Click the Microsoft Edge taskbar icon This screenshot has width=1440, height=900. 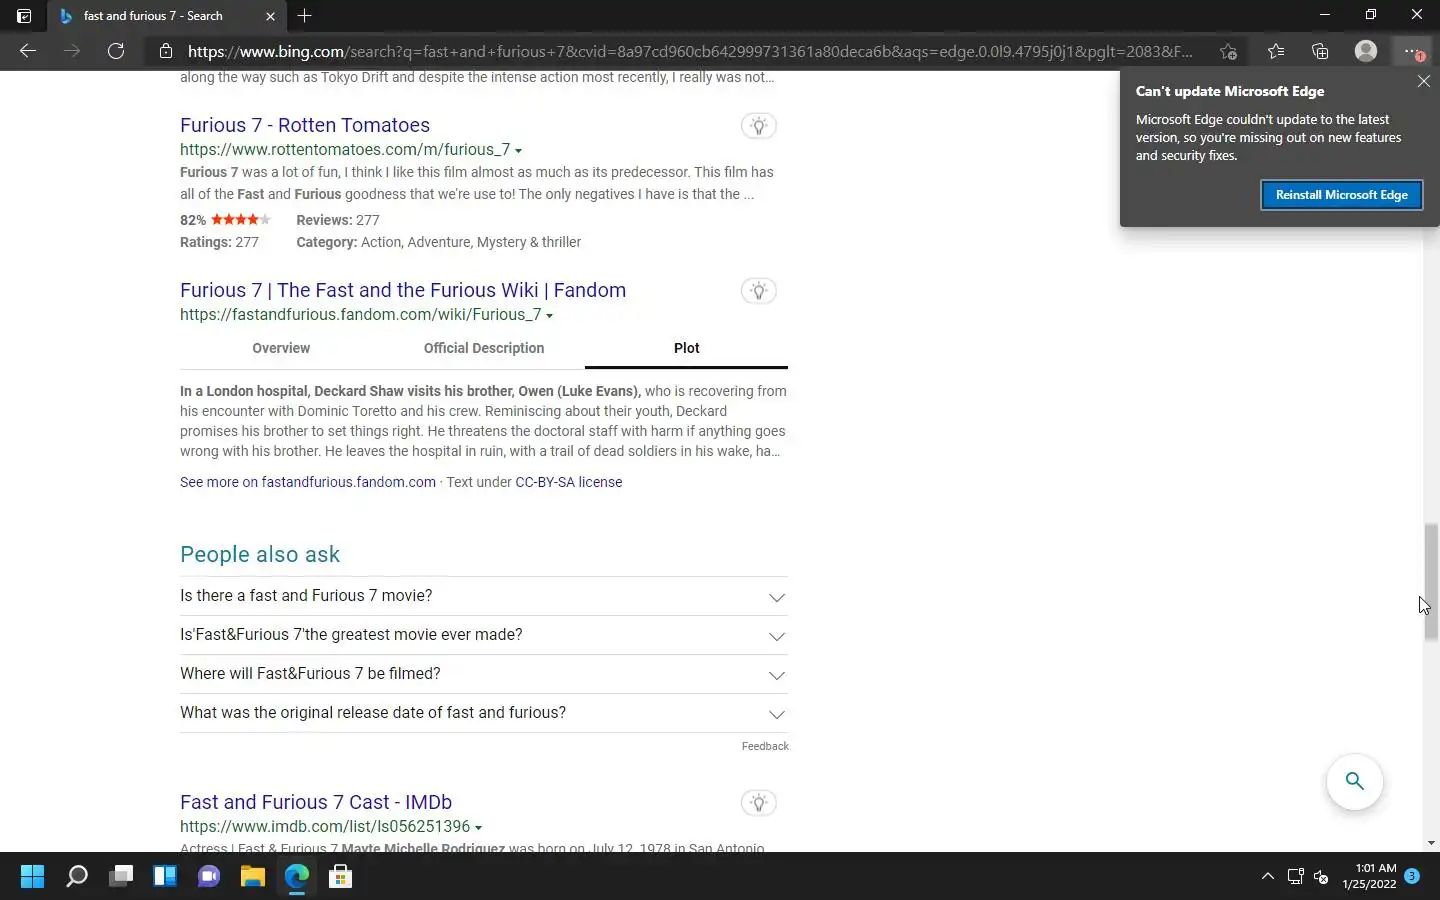point(297,877)
